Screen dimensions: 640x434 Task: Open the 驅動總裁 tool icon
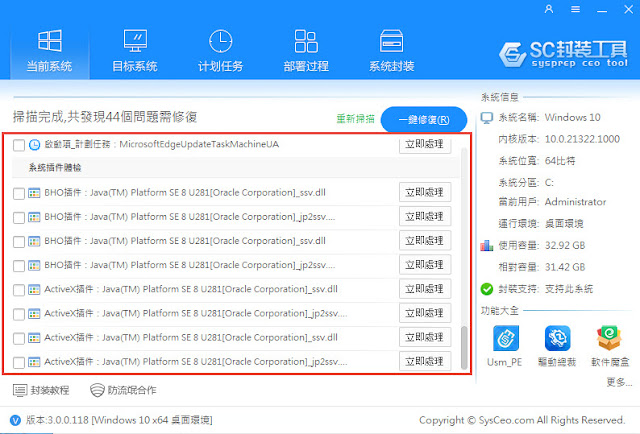pos(557,338)
